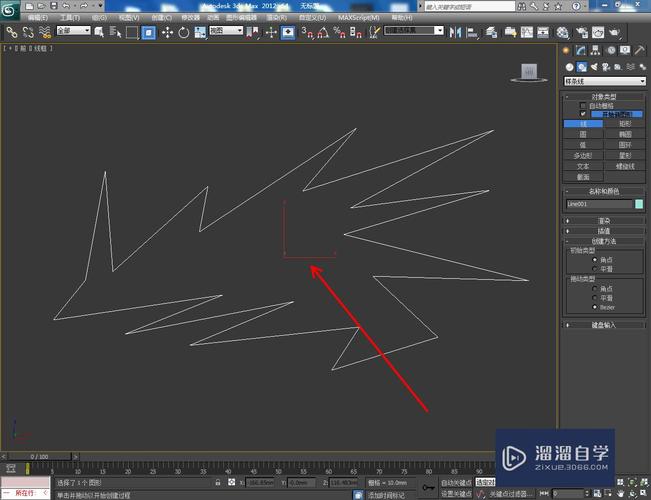Click the Select by Name icon

click(x=115, y=32)
